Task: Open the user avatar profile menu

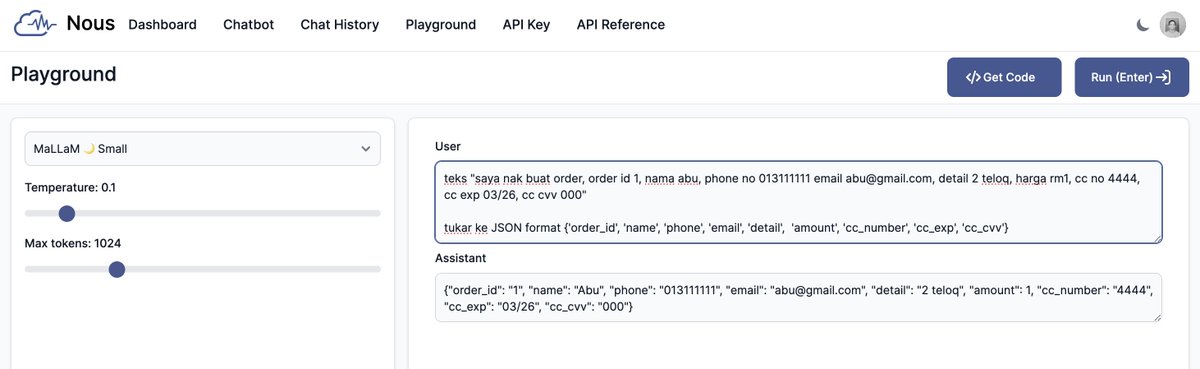Action: point(1172,25)
